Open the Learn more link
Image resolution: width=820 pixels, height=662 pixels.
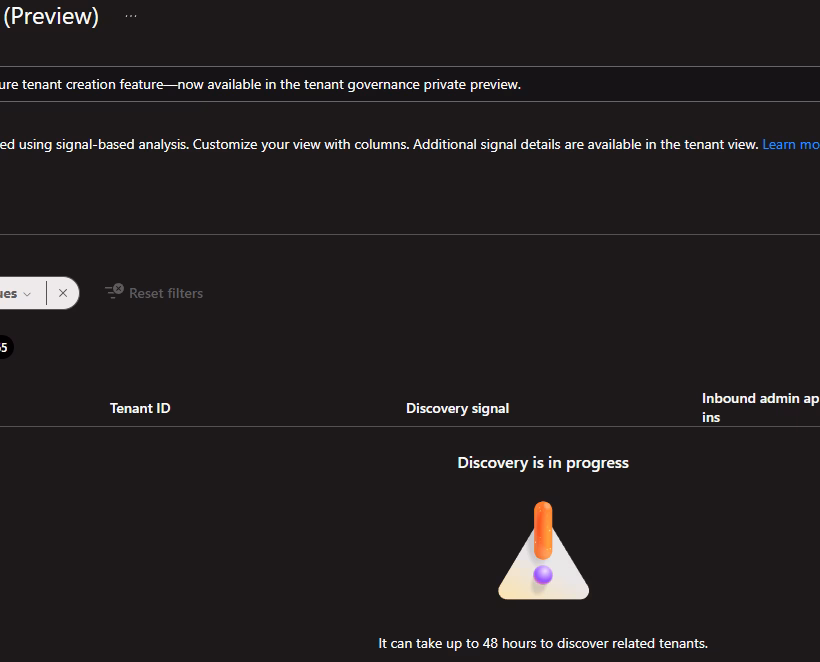pos(791,144)
